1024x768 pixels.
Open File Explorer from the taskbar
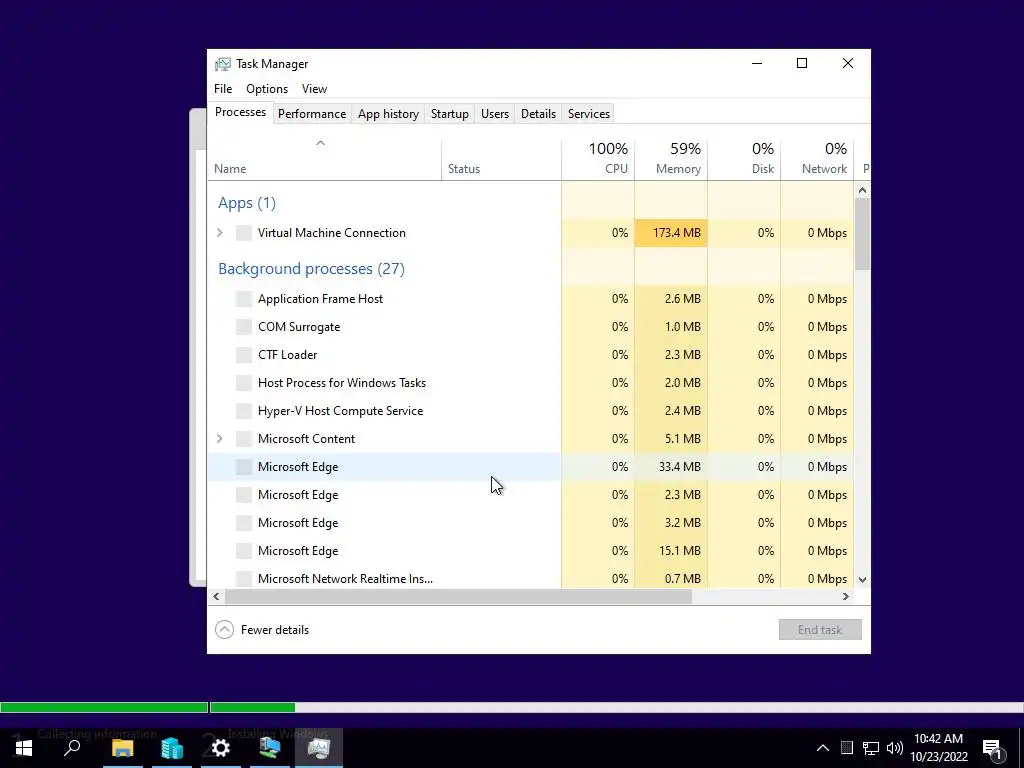[122, 748]
